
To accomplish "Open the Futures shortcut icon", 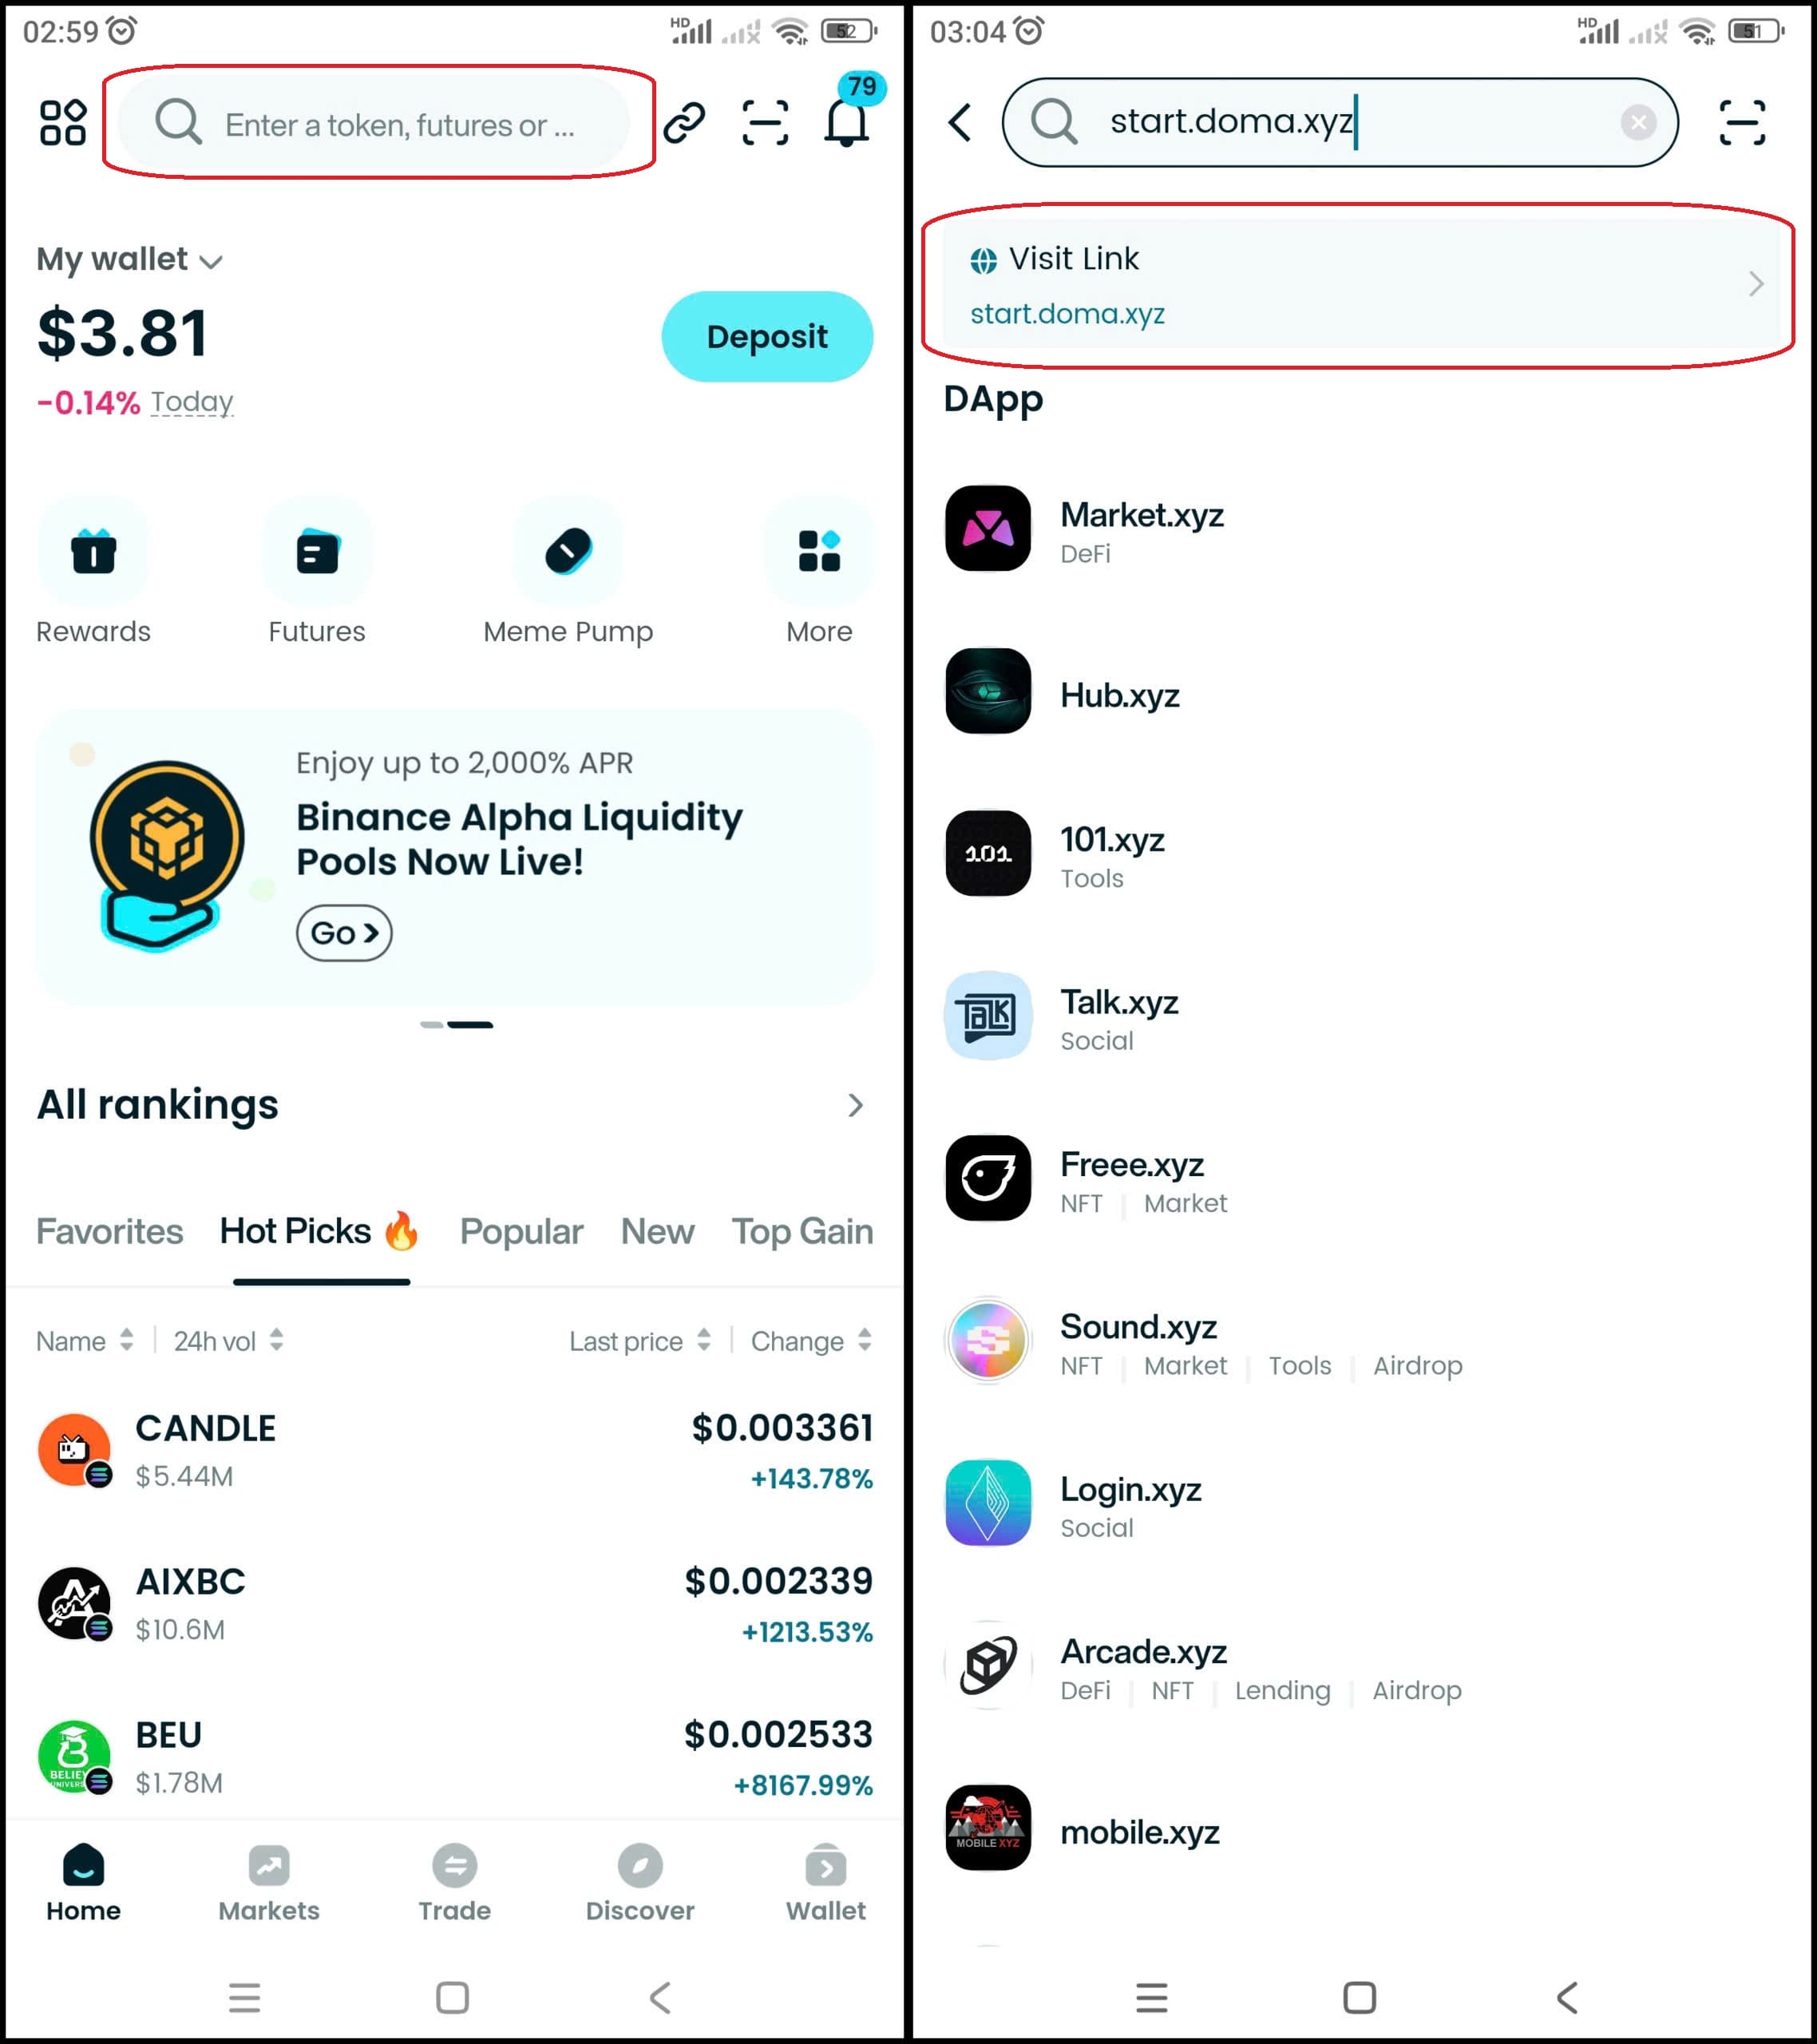I will [317, 552].
